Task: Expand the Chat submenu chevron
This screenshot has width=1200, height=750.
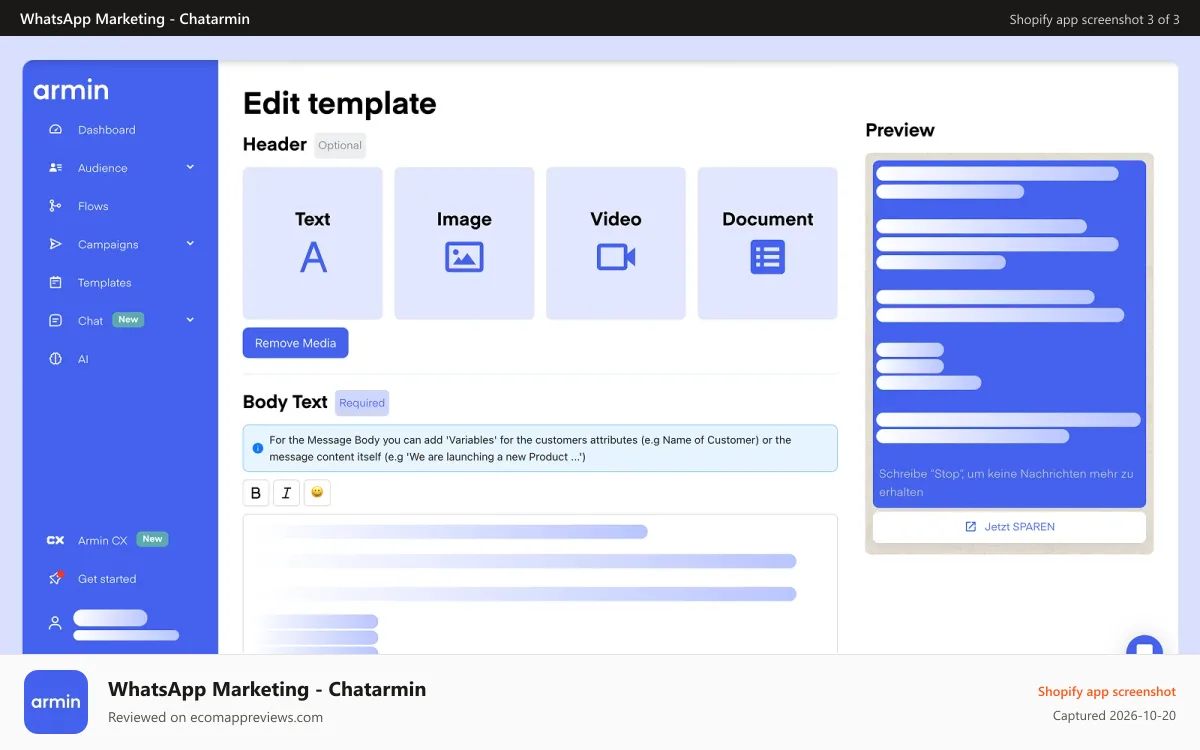Action: (190, 320)
